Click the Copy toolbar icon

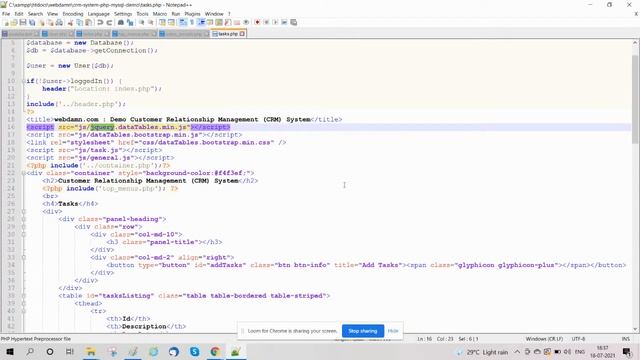point(80,22)
